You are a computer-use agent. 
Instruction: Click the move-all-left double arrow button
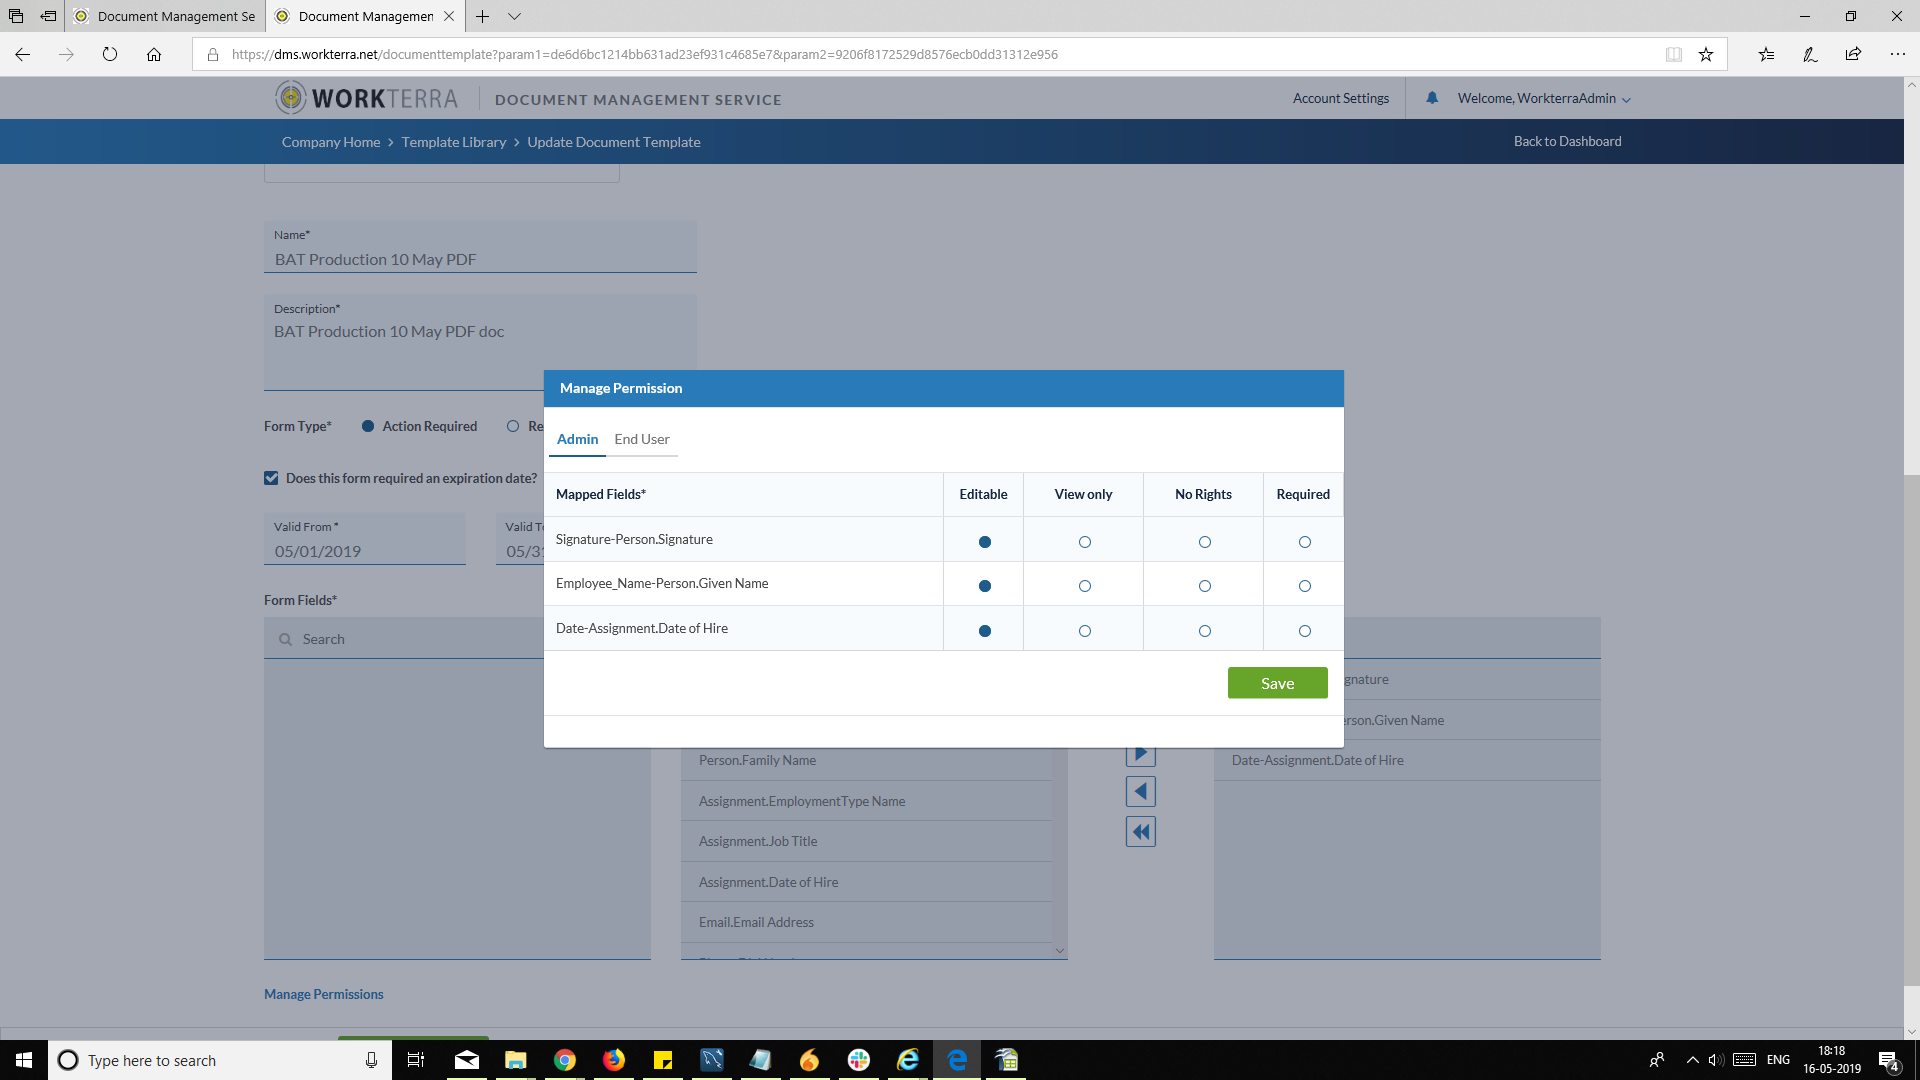click(x=1140, y=832)
